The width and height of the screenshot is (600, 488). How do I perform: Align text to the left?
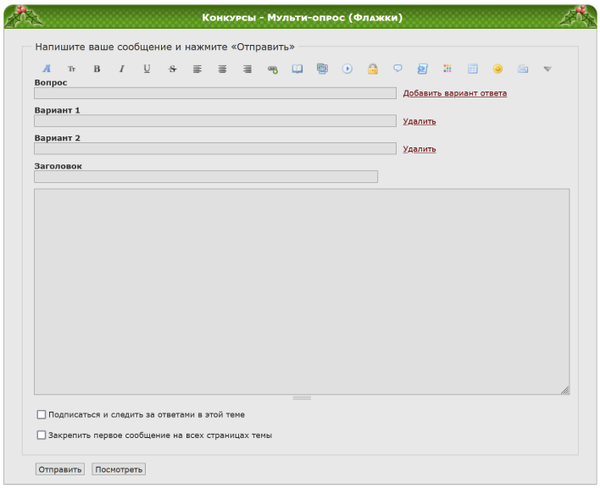(197, 69)
